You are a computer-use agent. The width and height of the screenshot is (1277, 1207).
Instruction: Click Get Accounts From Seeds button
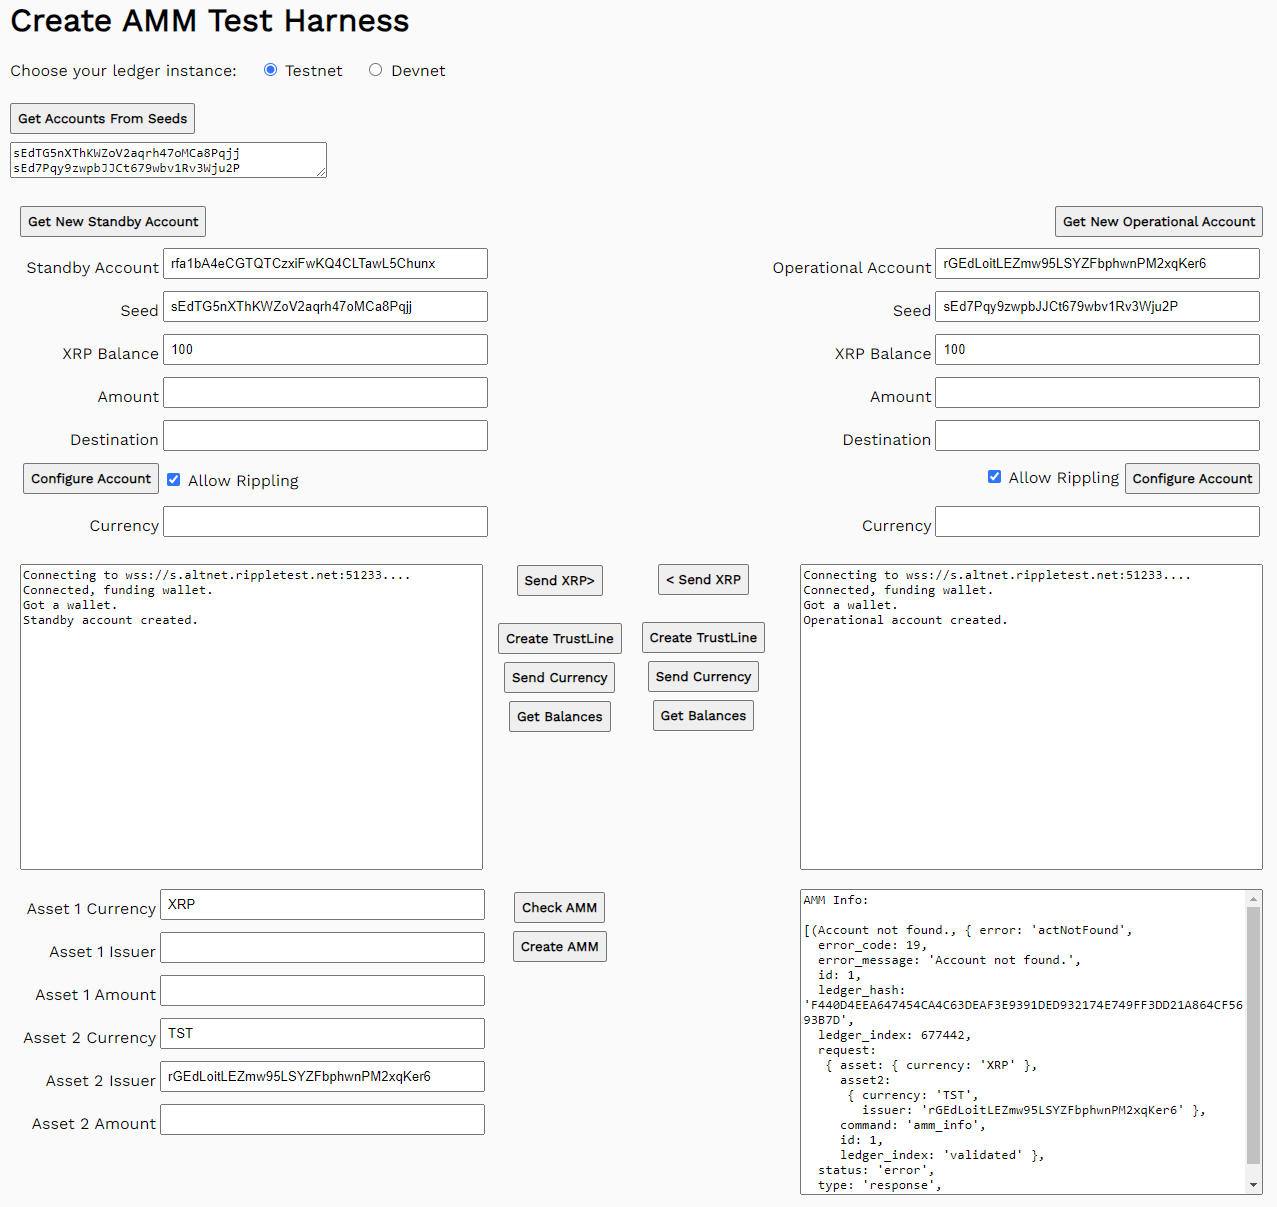102,119
